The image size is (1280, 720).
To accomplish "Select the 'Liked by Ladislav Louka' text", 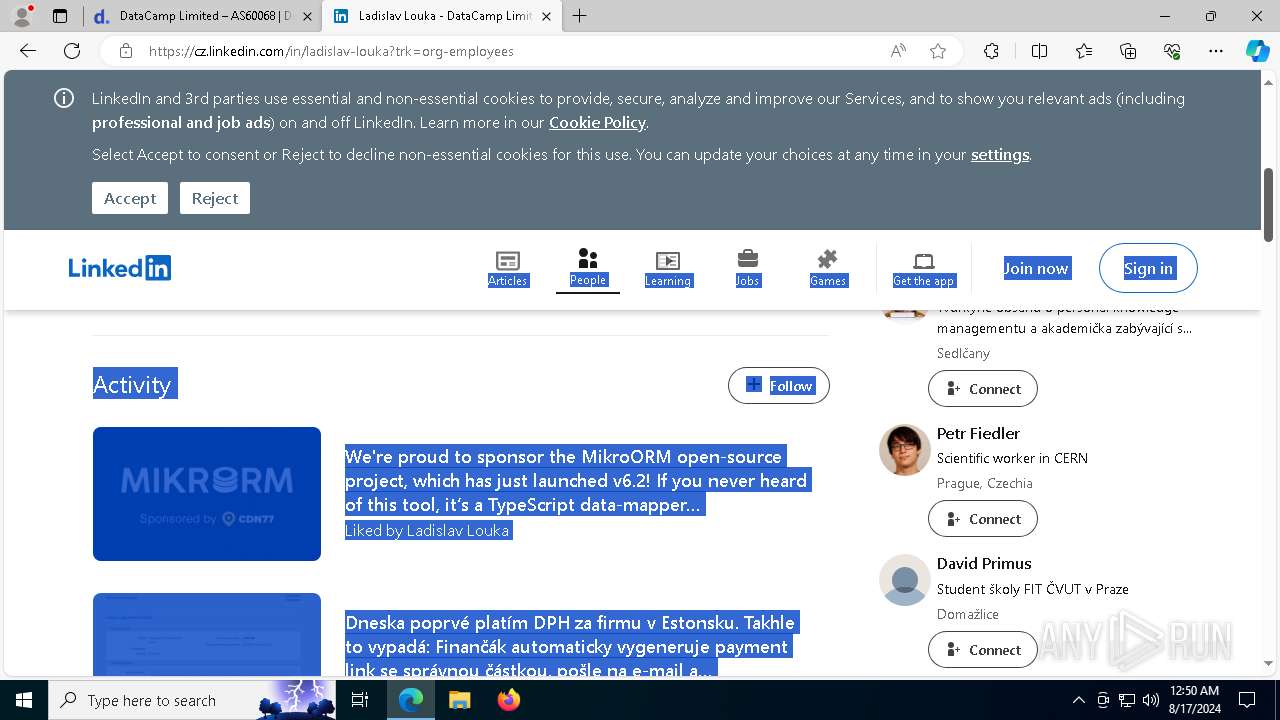I will pyautogui.click(x=428, y=531).
